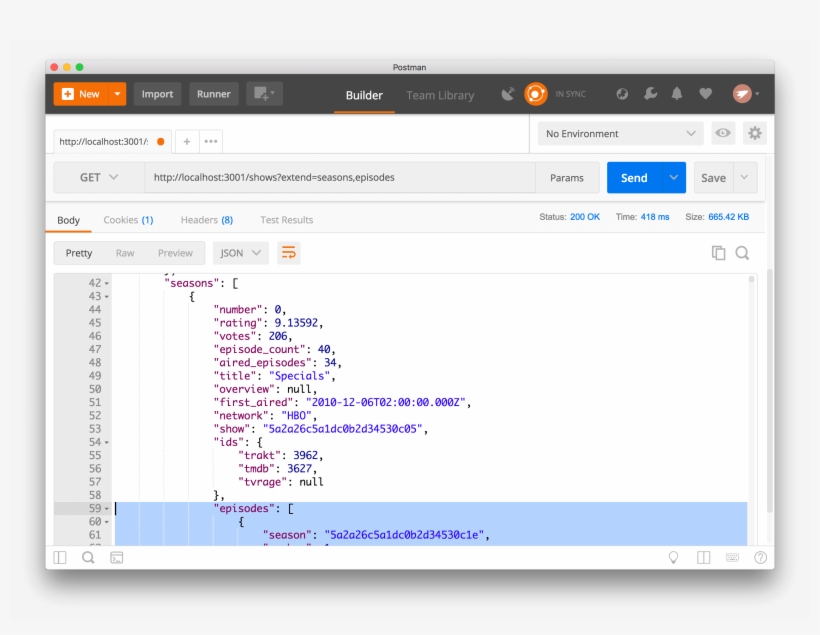
Task: Open the JSON format dropdown
Action: (x=241, y=253)
